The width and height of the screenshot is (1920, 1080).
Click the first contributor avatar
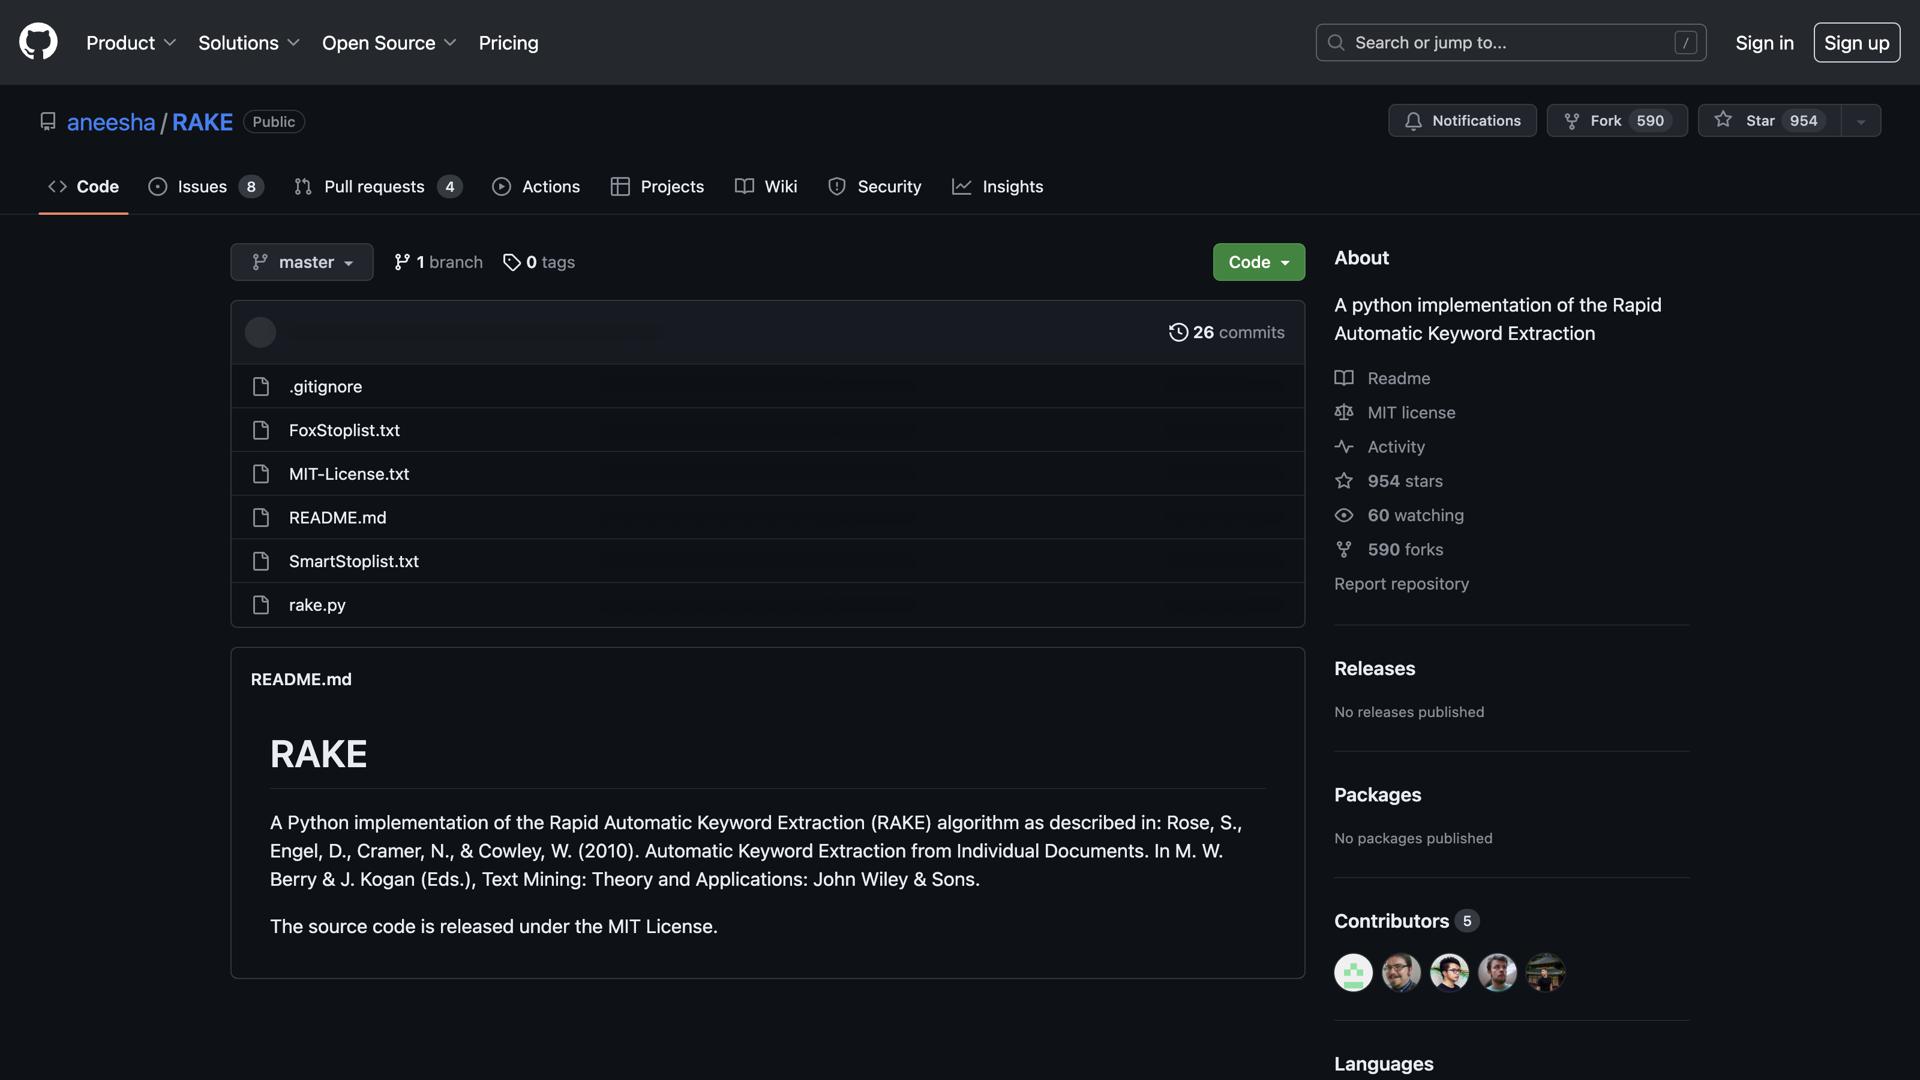pyautogui.click(x=1353, y=972)
